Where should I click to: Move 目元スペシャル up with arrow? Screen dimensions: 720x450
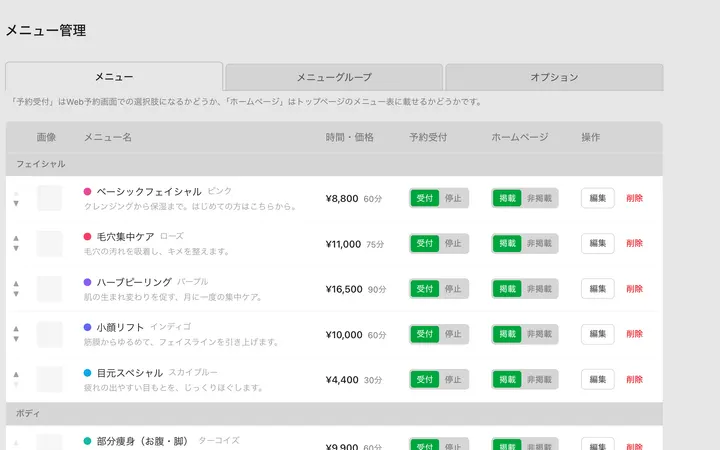pos(16,374)
